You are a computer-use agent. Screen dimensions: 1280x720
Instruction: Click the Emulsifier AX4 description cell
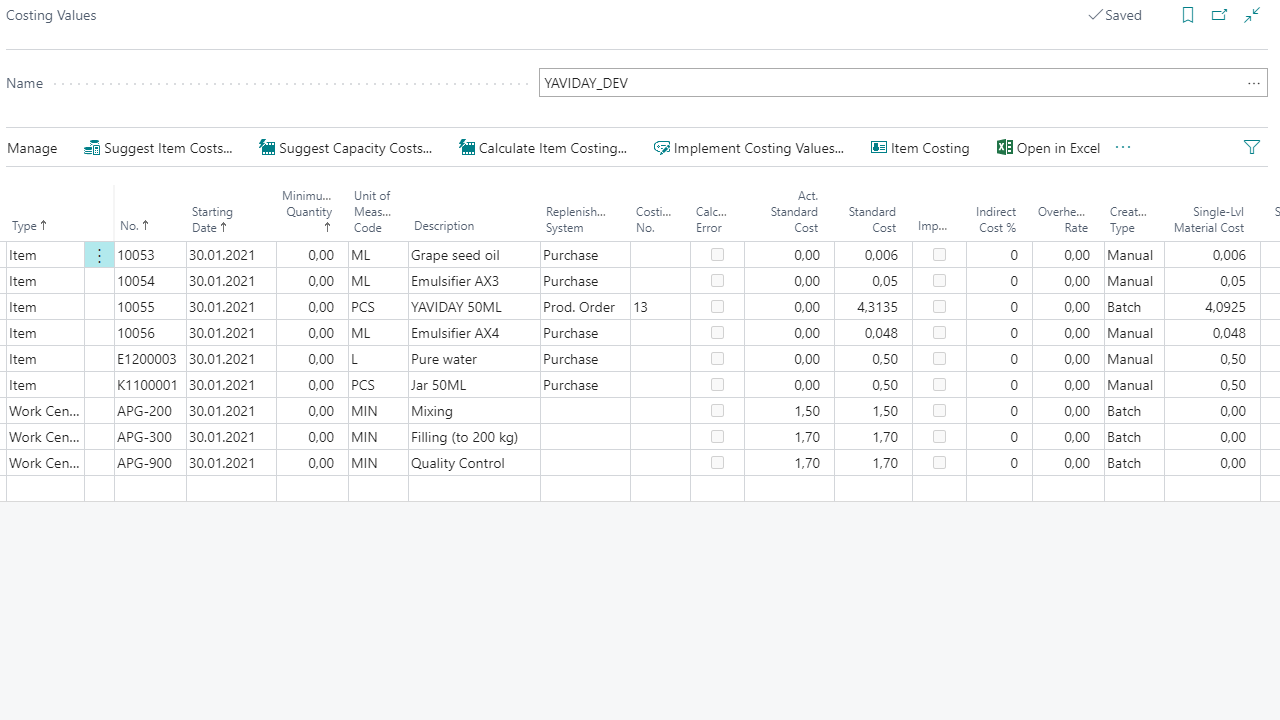[x=474, y=333]
